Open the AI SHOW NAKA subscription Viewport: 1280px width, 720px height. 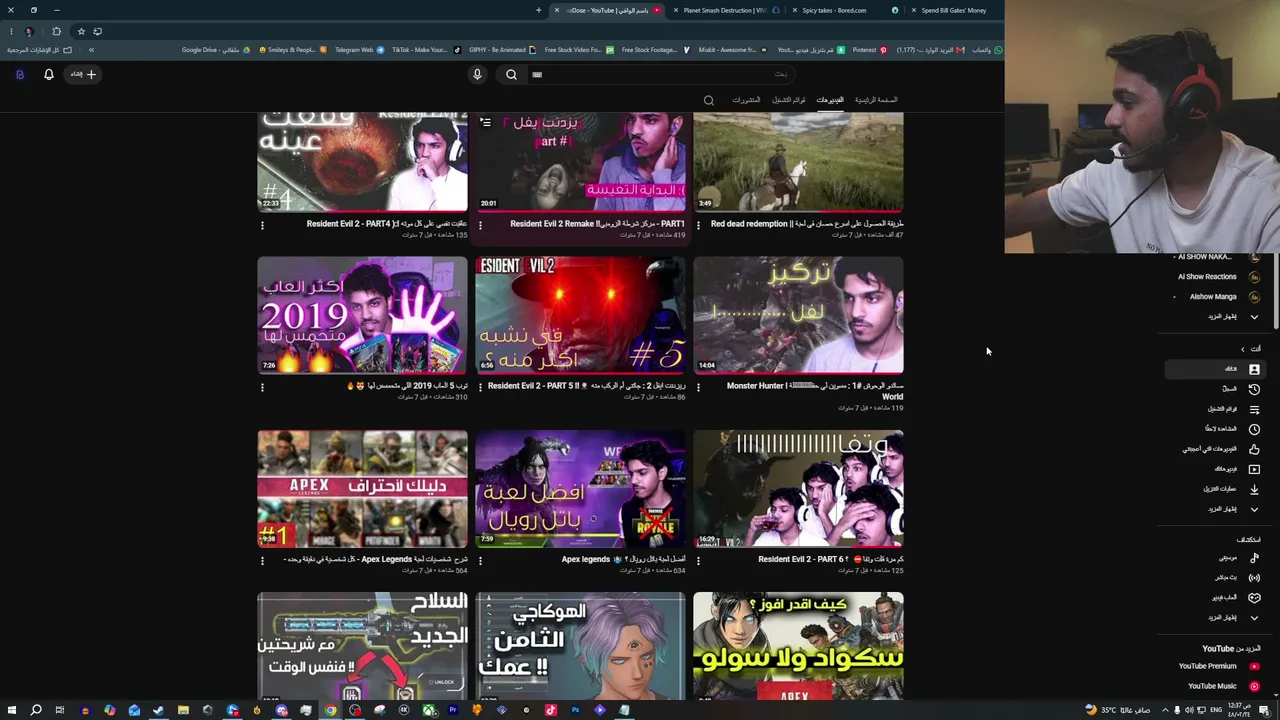point(1216,258)
